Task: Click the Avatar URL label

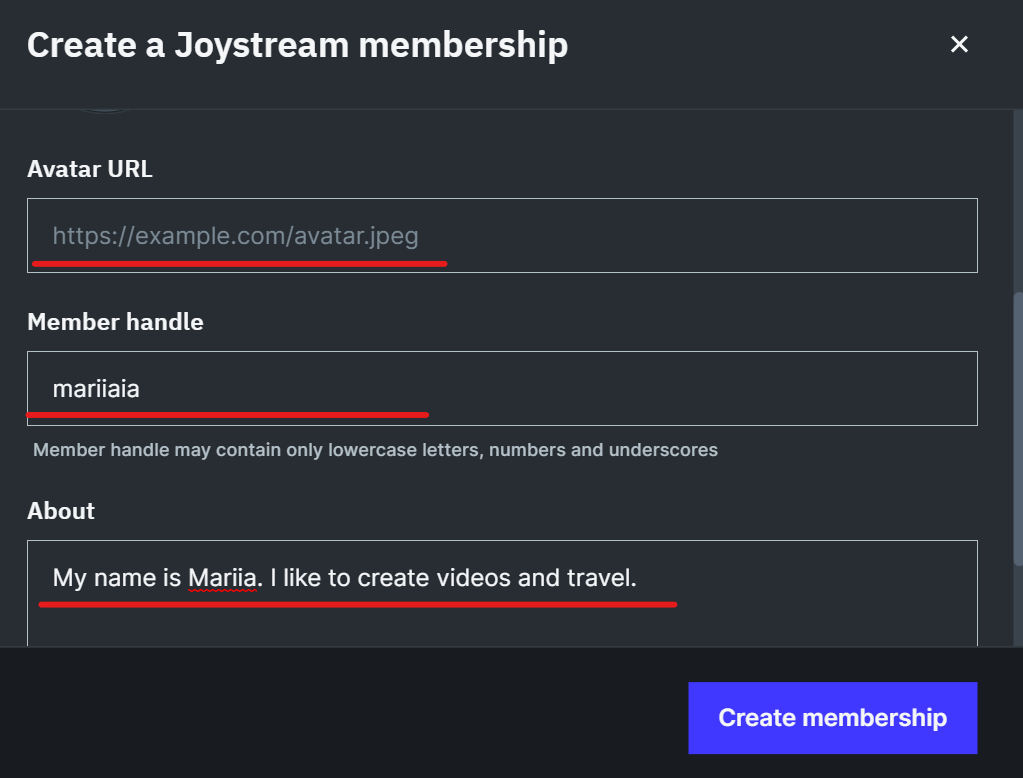Action: (89, 169)
